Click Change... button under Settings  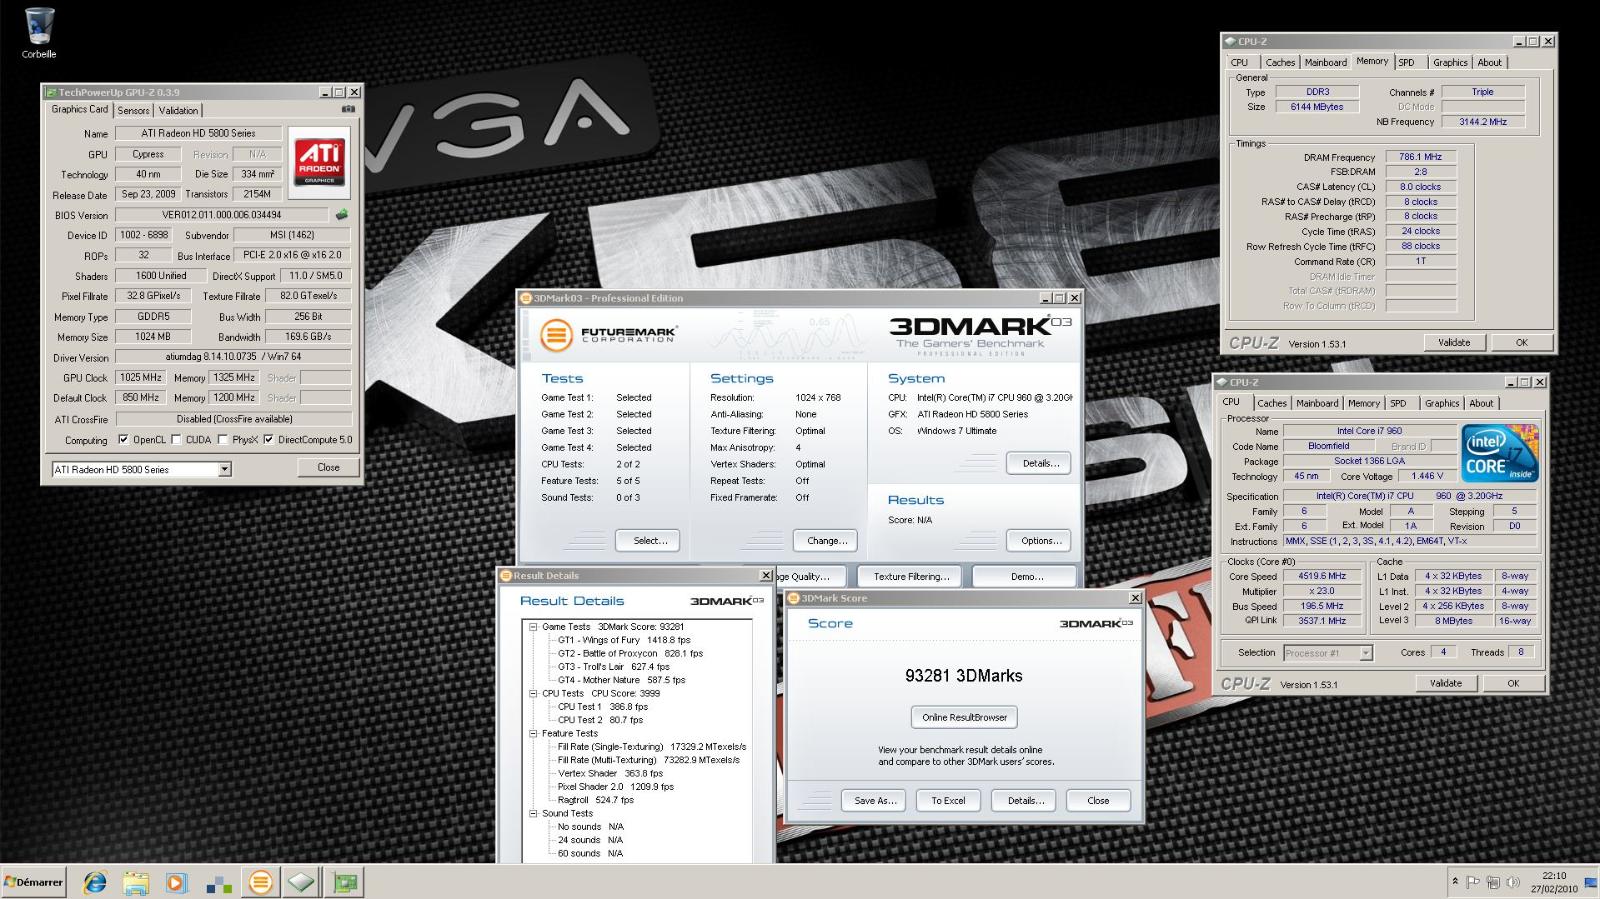click(826, 540)
